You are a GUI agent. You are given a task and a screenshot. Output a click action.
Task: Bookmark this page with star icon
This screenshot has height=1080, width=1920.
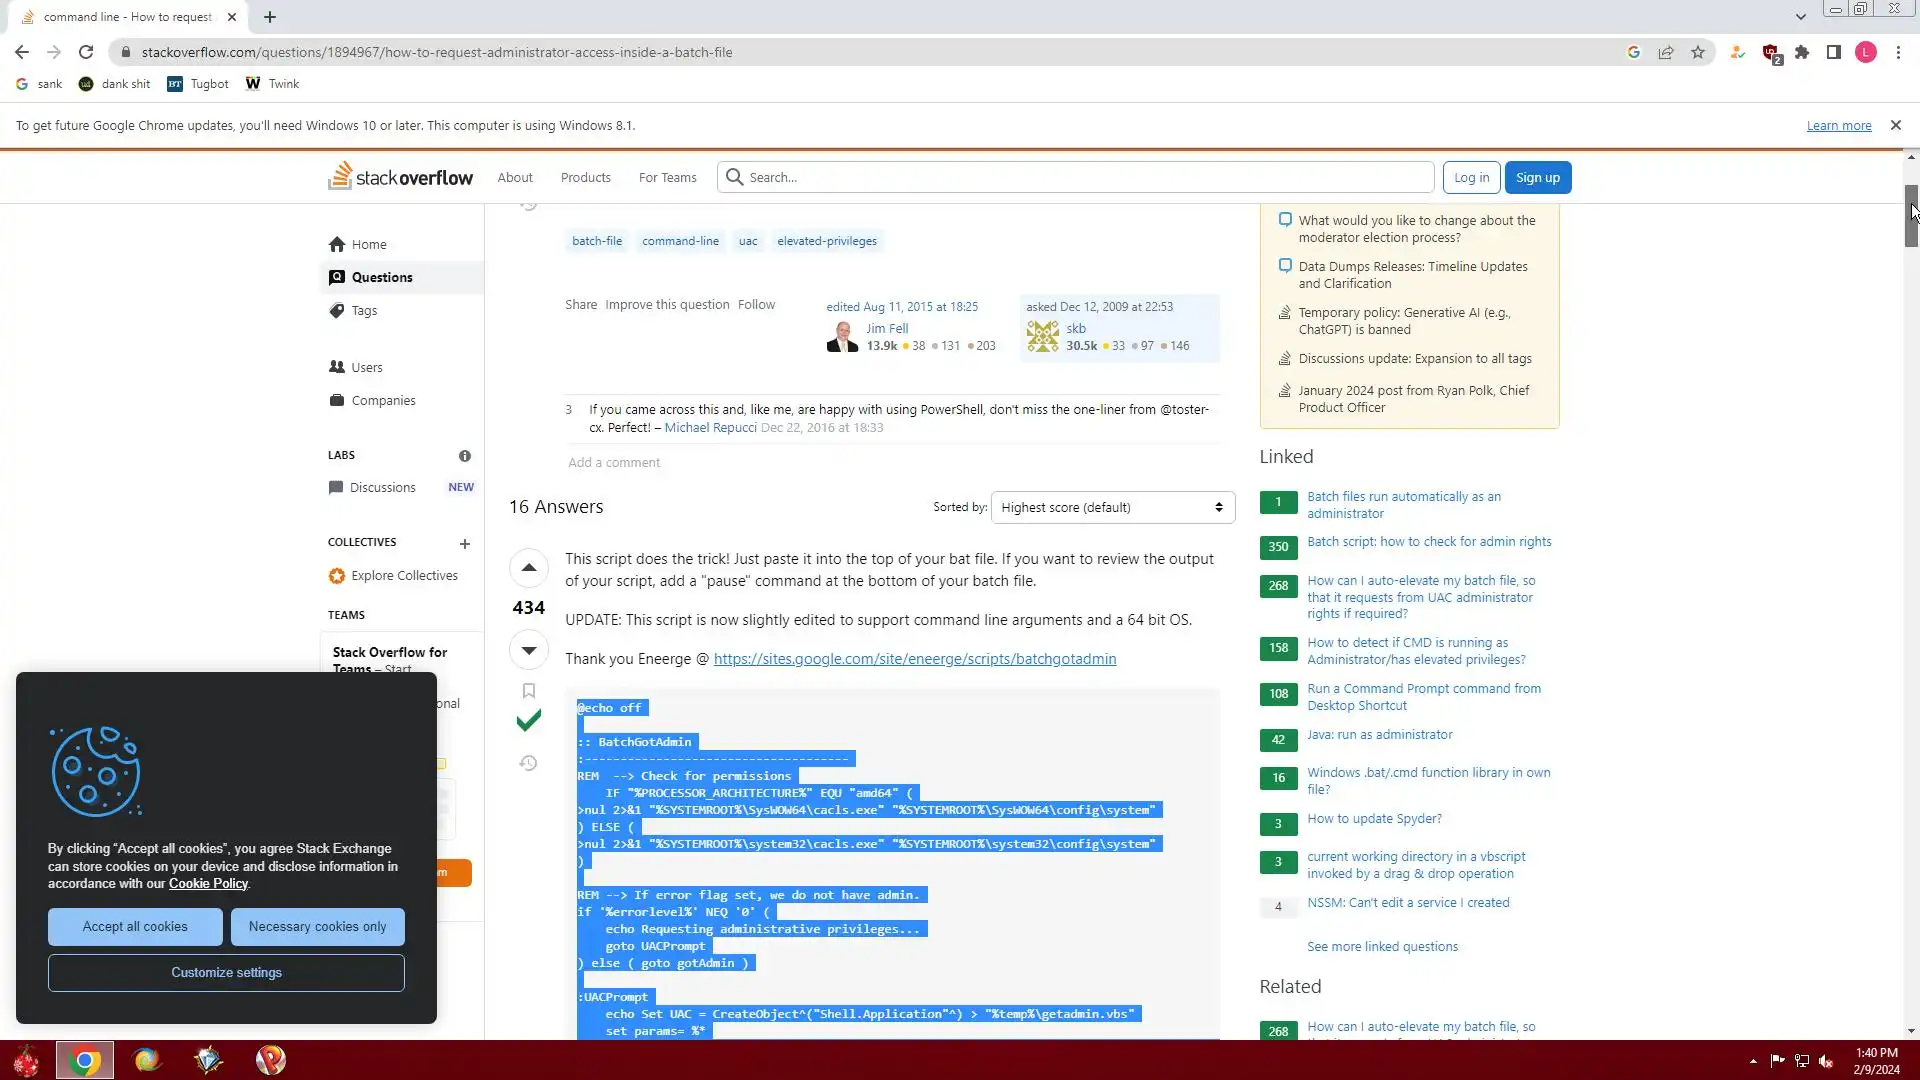pos(1698,52)
